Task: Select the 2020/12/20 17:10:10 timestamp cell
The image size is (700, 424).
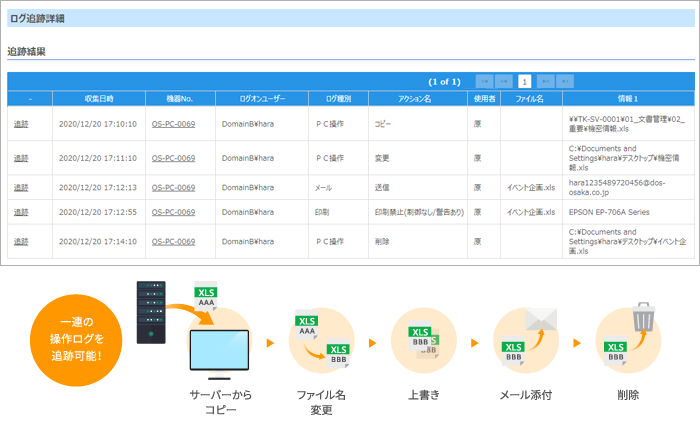Action: (98, 124)
